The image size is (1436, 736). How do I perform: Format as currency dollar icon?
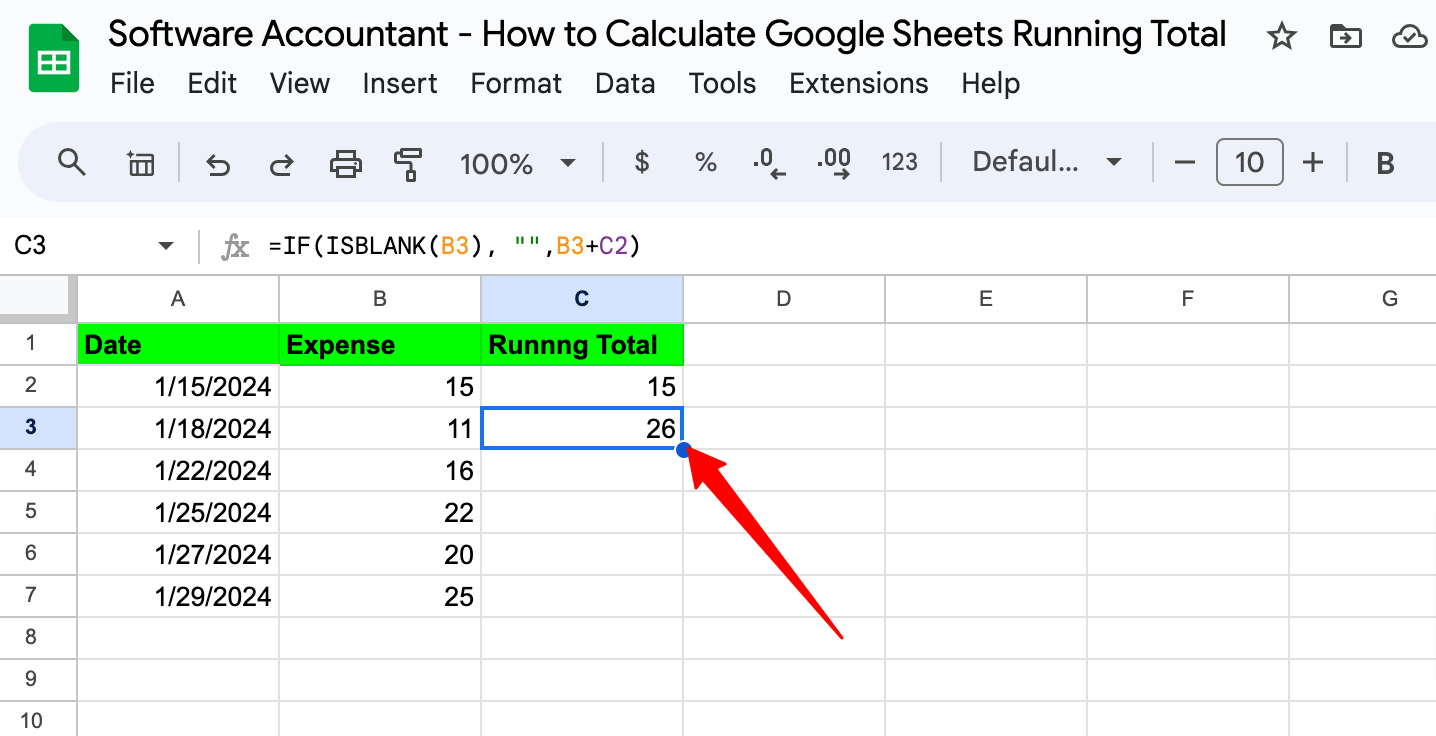(x=642, y=162)
